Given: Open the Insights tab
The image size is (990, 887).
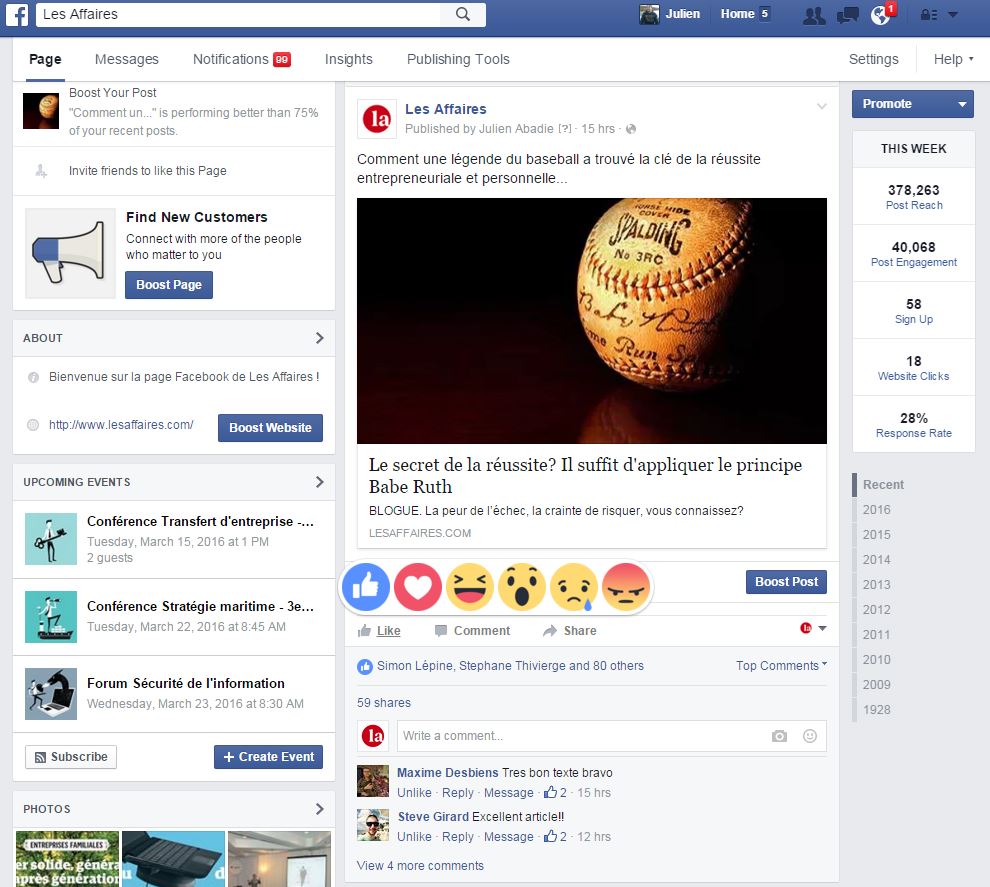Looking at the screenshot, I should [x=349, y=59].
